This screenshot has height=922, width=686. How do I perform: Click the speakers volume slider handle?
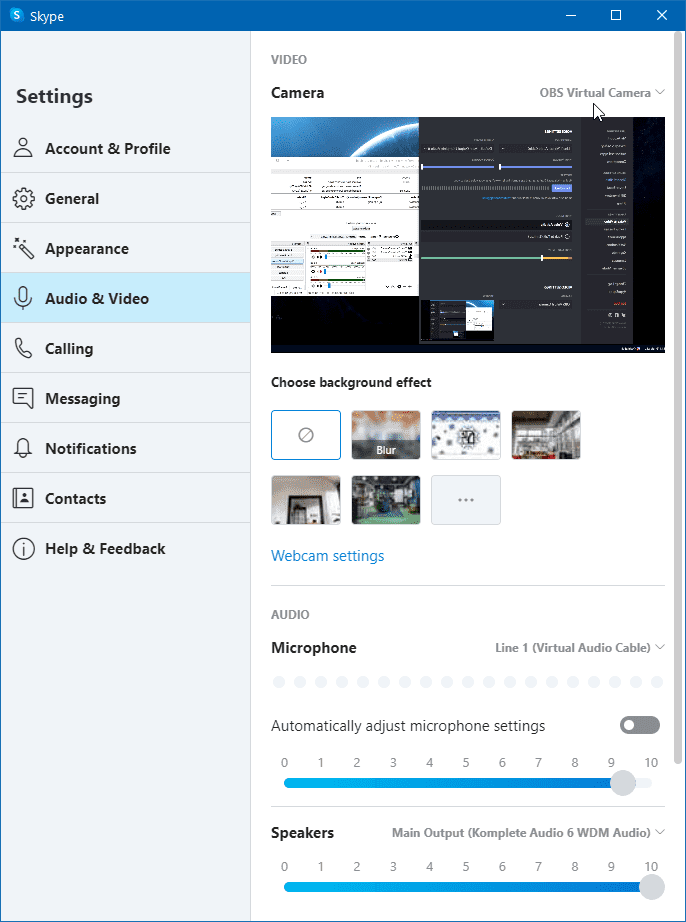pyautogui.click(x=651, y=887)
